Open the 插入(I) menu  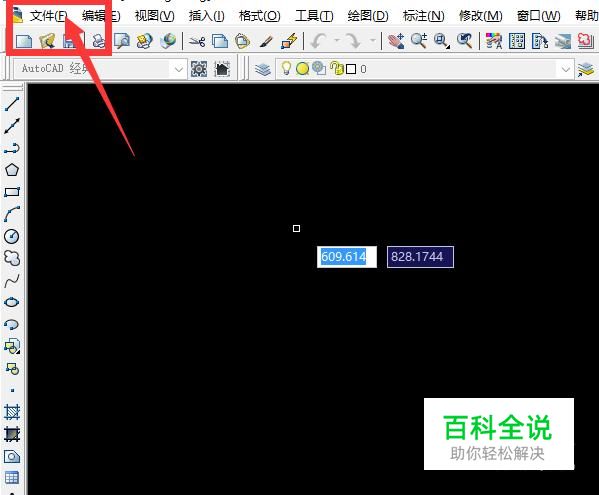(x=207, y=16)
